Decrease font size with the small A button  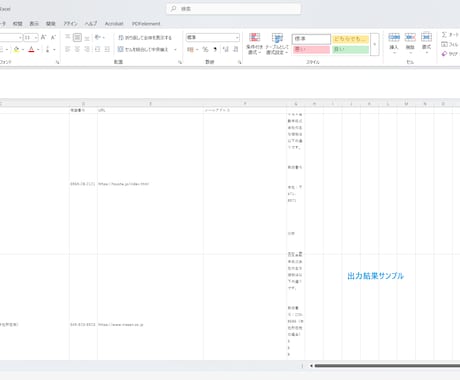pyautogui.click(x=53, y=37)
